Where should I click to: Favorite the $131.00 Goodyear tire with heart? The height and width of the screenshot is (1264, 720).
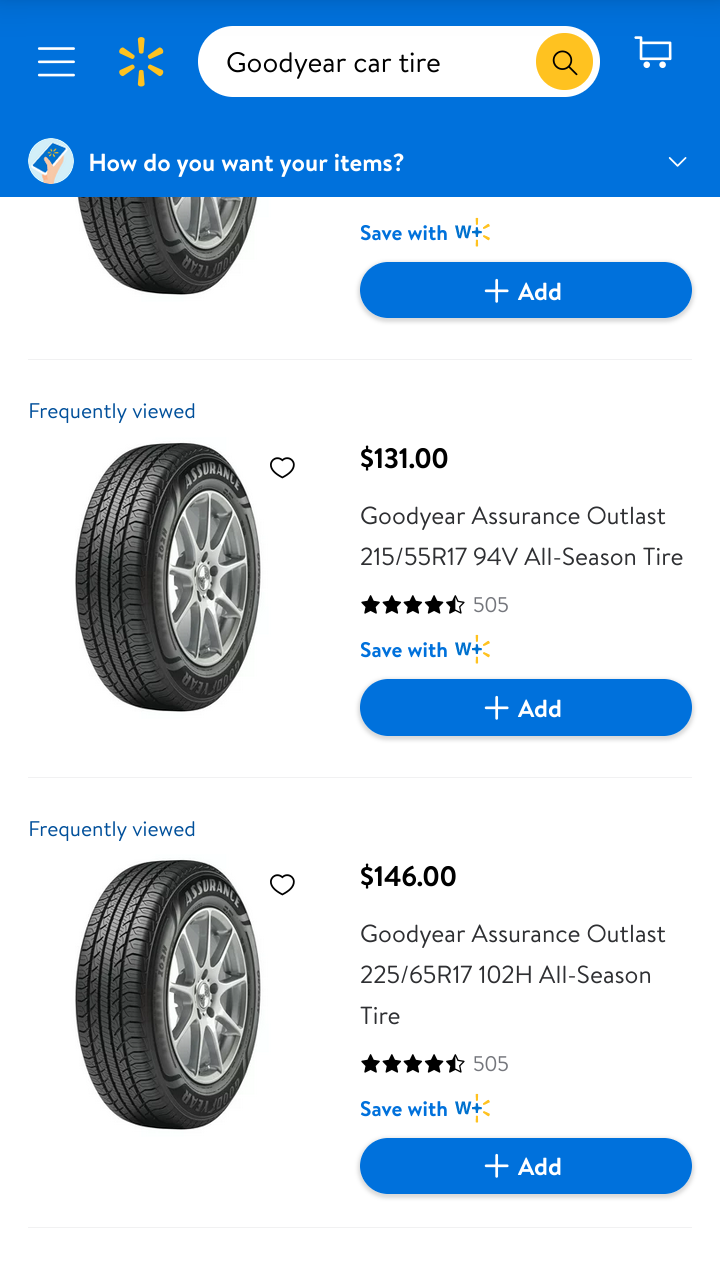[283, 467]
